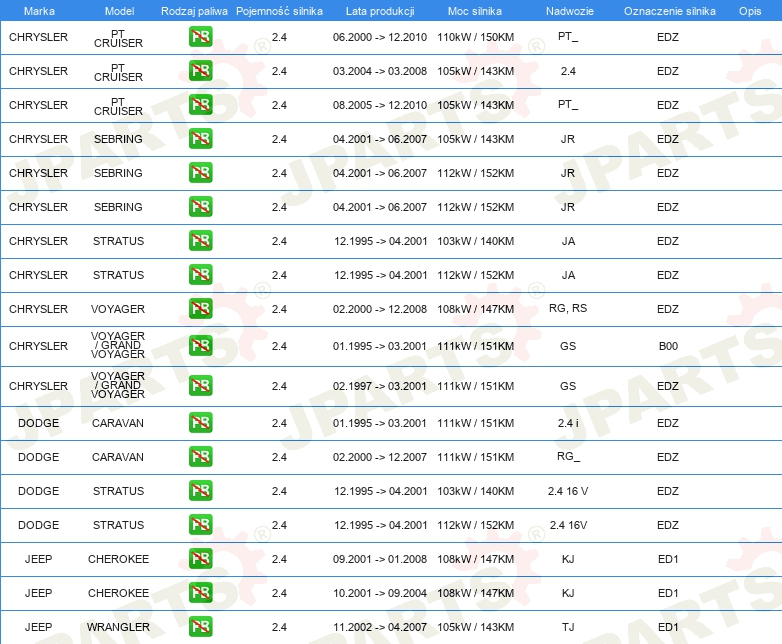Click the 2.4 16 V body cell
This screenshot has width=782, height=644.
click(x=568, y=491)
